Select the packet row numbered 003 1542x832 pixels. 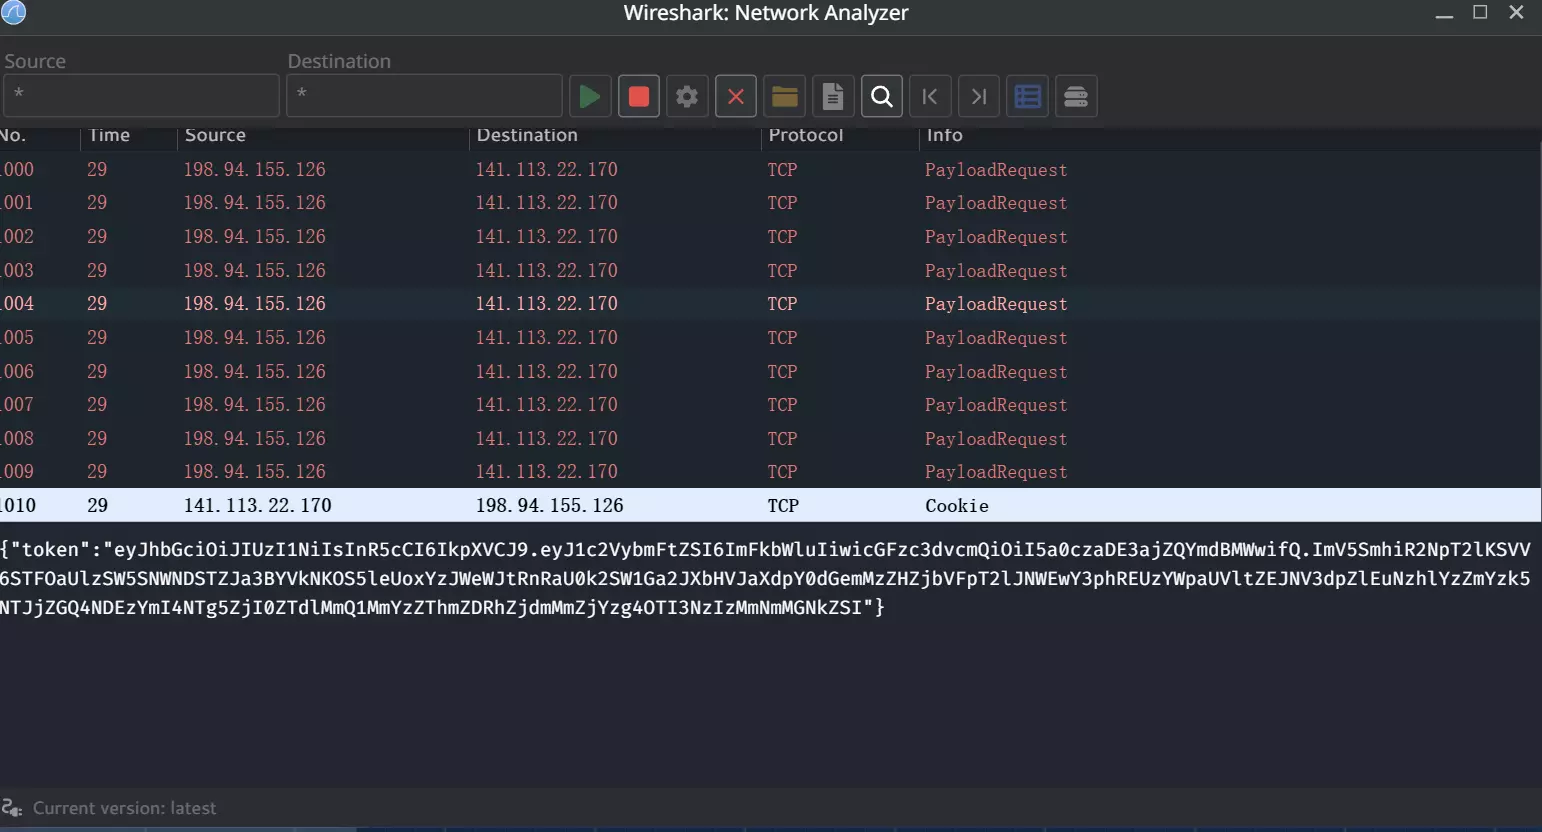point(770,271)
